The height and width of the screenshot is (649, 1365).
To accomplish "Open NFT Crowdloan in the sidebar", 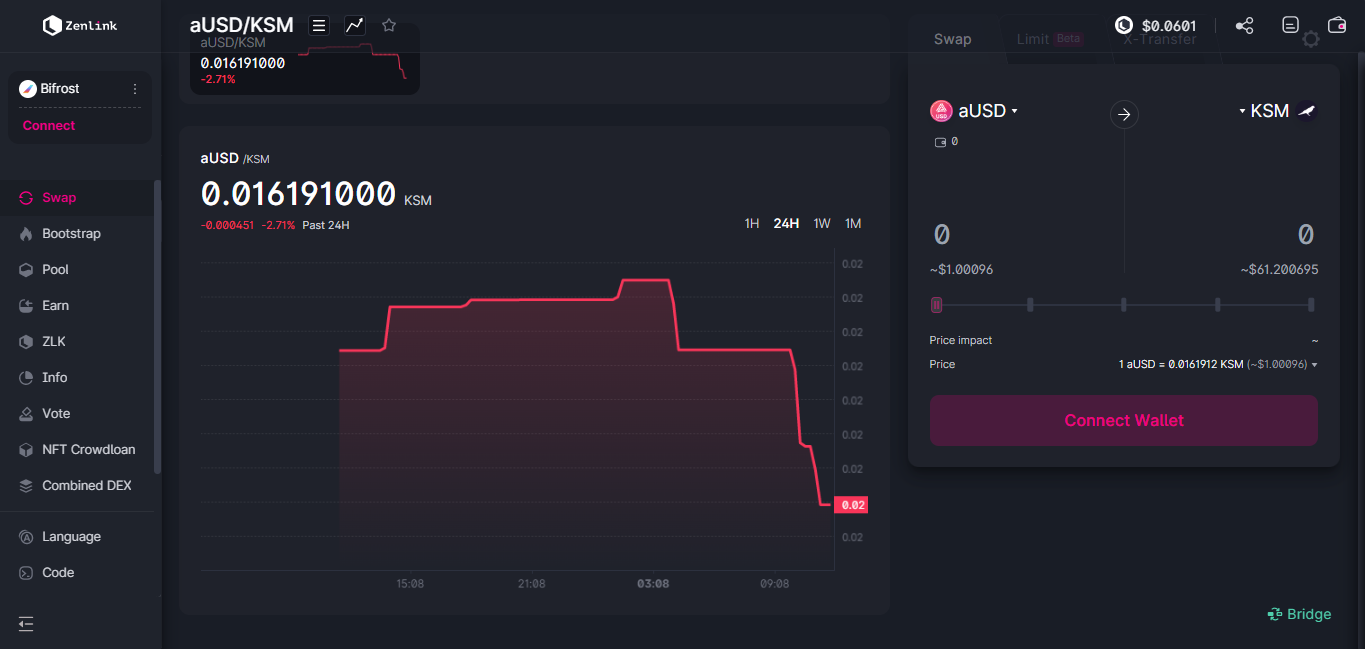I will [78, 449].
